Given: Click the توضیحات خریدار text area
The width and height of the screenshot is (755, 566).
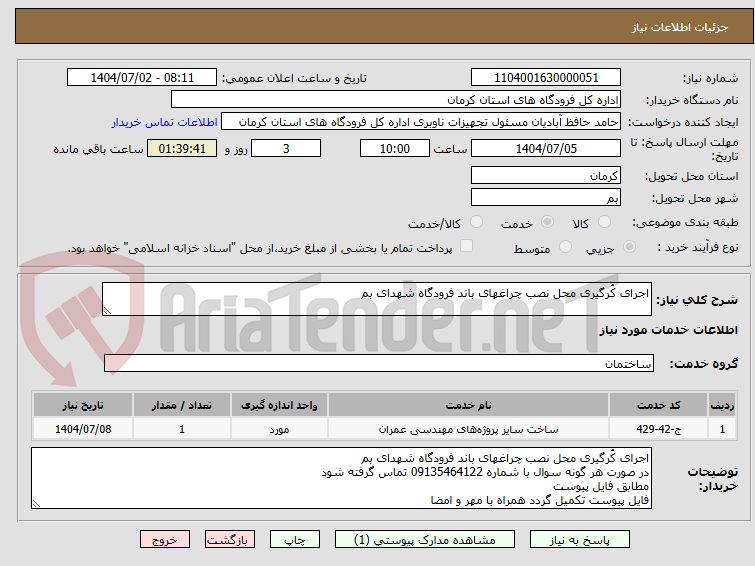Looking at the screenshot, I should (341, 478).
